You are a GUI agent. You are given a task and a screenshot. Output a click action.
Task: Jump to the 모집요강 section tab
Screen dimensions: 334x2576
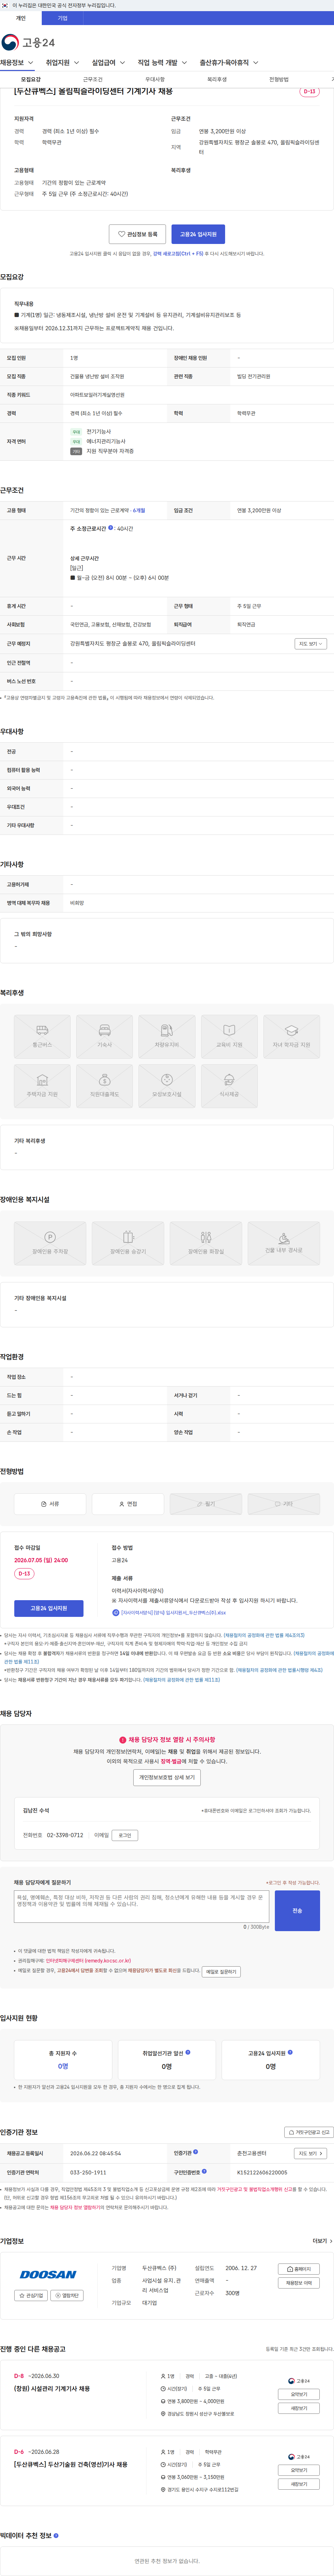click(x=31, y=79)
